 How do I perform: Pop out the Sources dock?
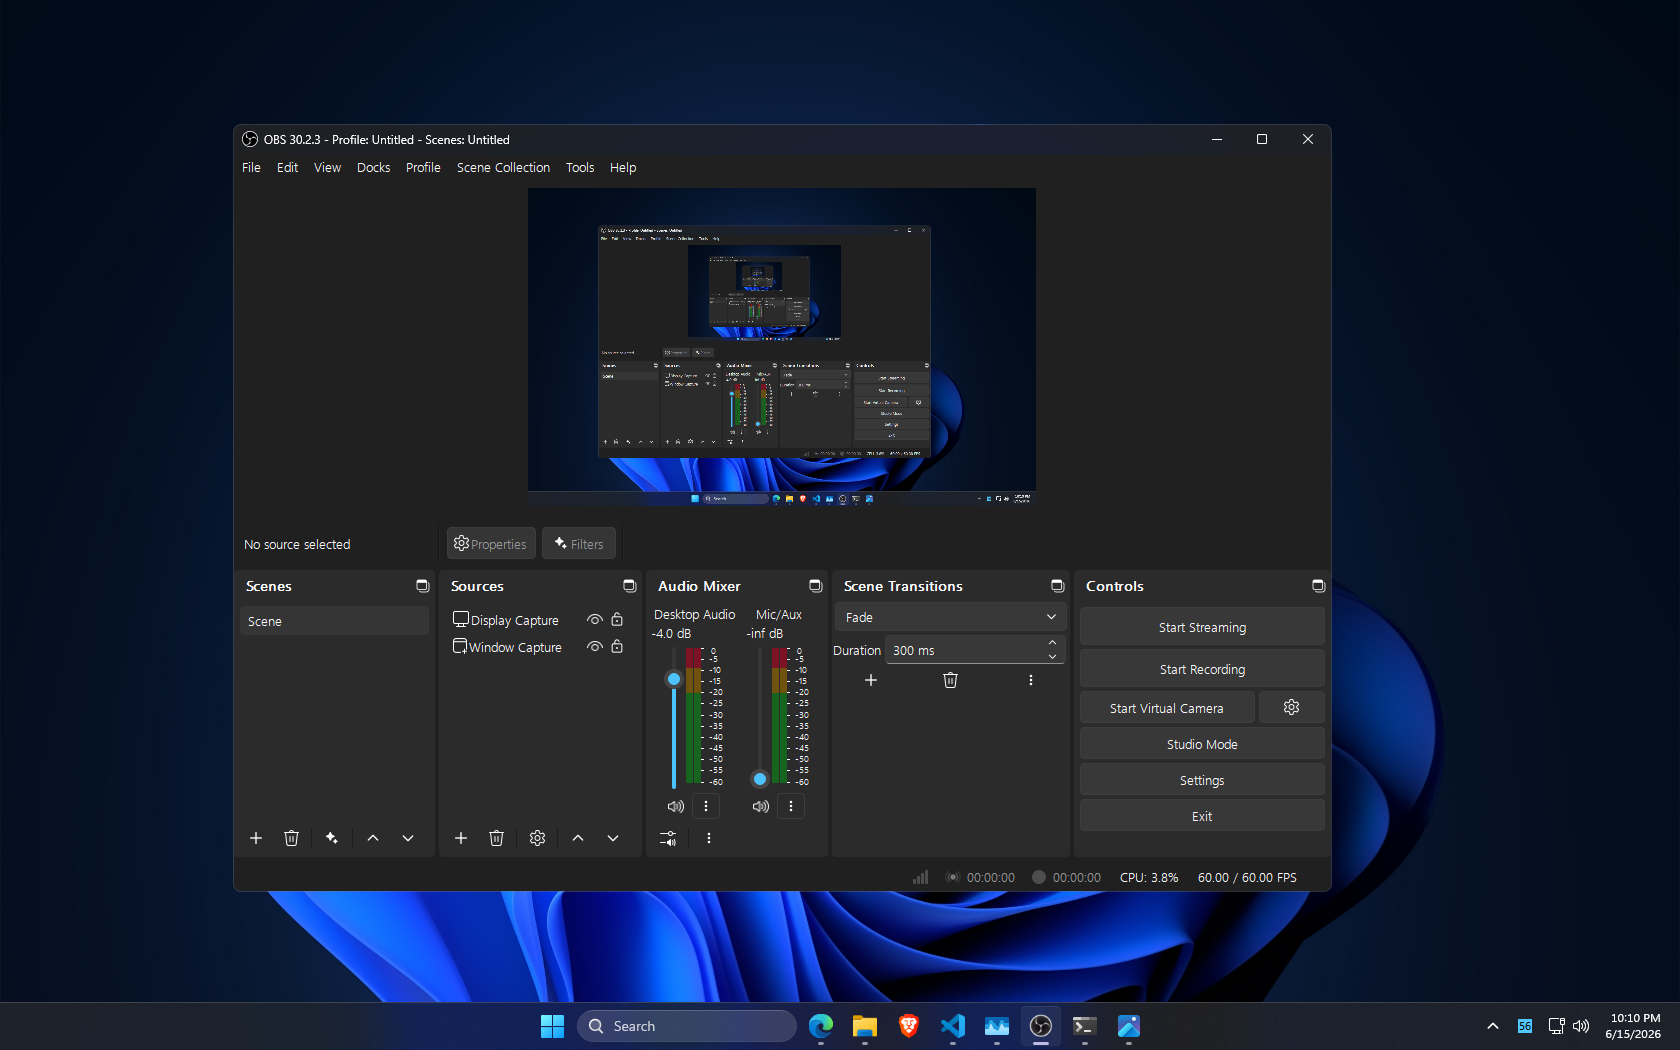click(630, 586)
